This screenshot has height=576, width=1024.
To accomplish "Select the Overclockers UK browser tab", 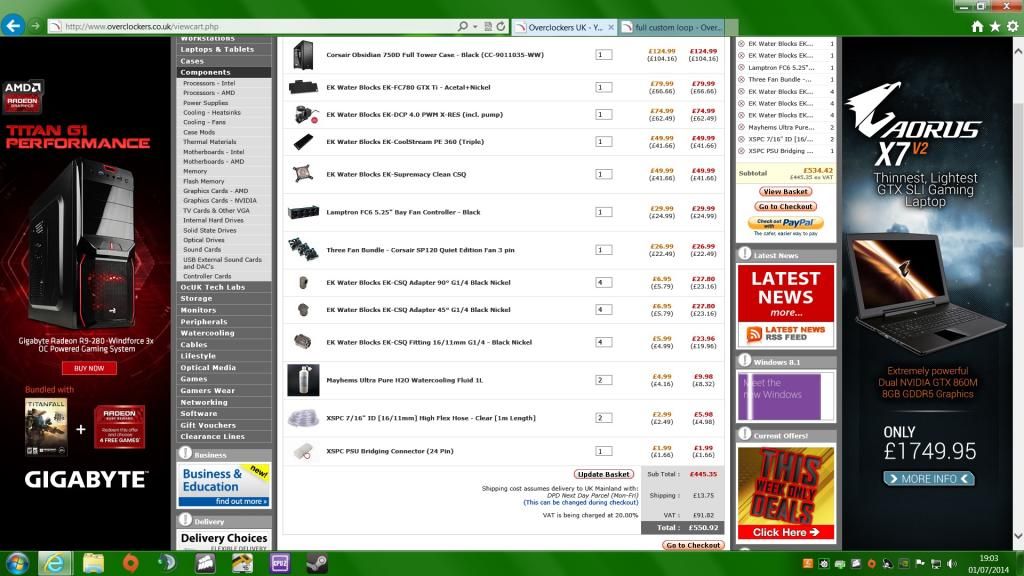I will coord(565,27).
